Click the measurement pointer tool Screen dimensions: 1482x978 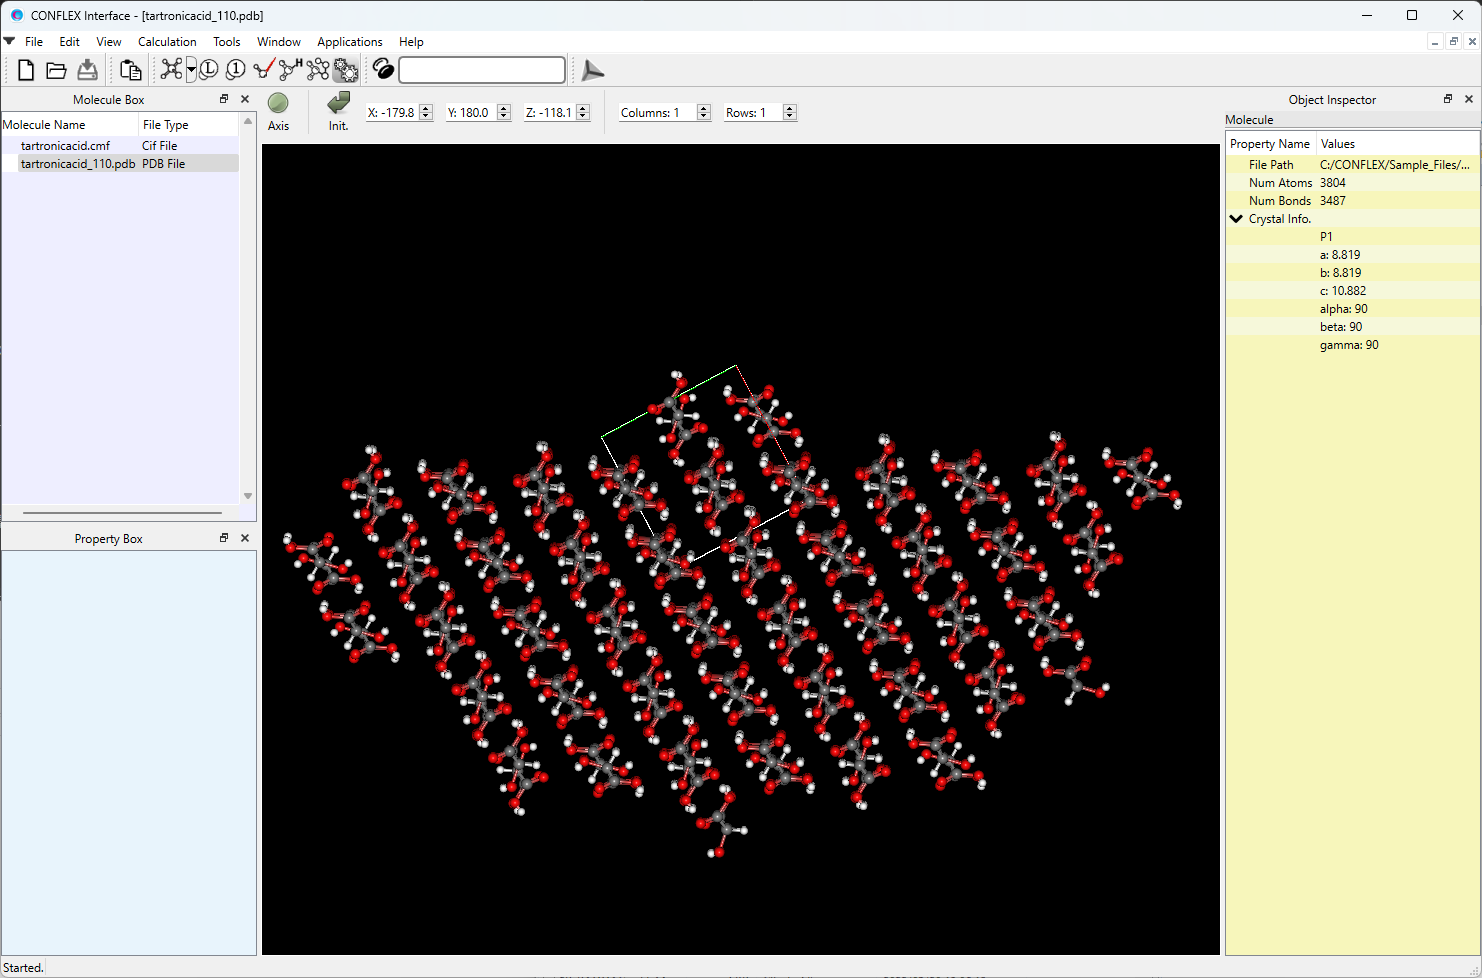click(x=262, y=70)
